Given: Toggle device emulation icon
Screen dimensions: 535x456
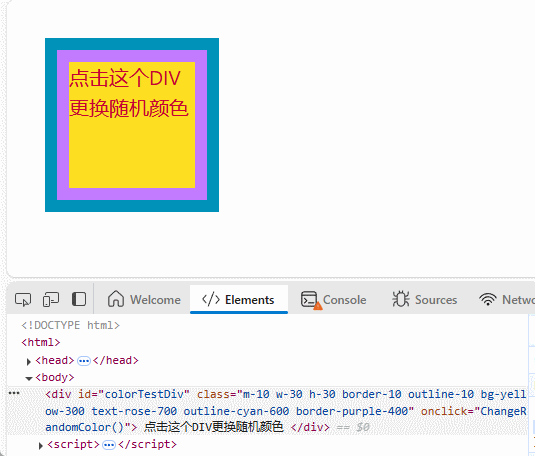Looking at the screenshot, I should (x=51, y=300).
